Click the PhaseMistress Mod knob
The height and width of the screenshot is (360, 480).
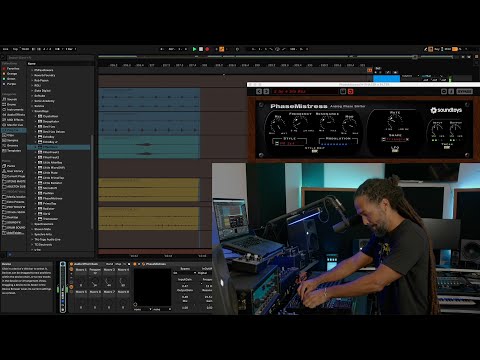coord(349,125)
